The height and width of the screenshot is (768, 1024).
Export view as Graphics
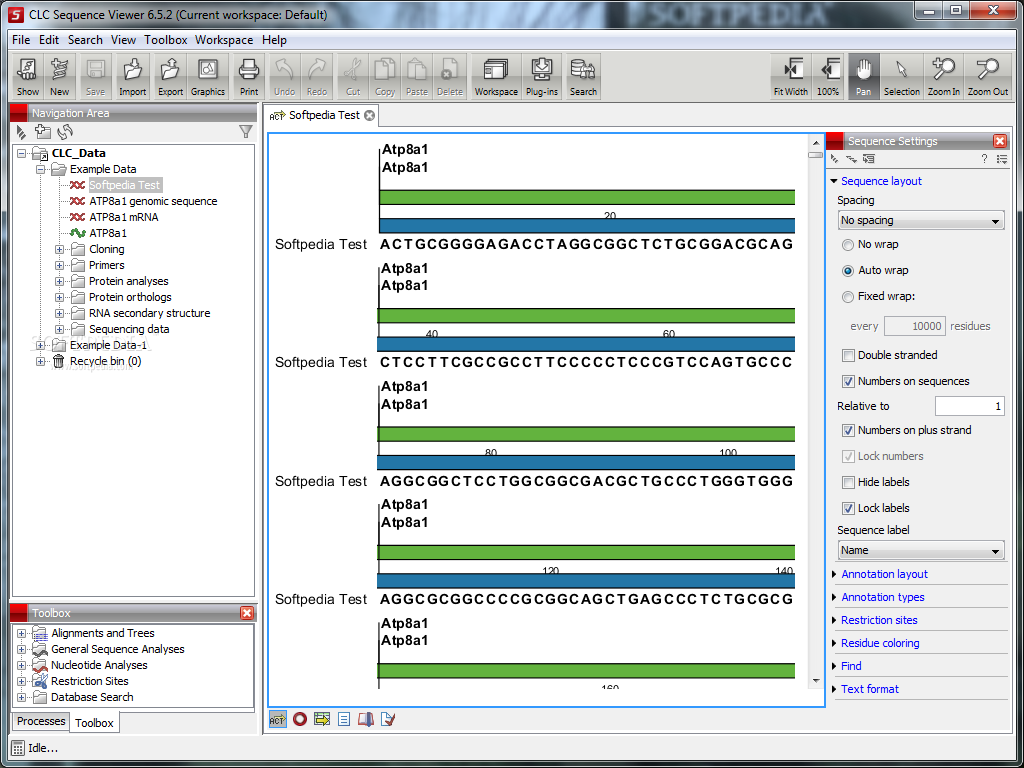(208, 76)
